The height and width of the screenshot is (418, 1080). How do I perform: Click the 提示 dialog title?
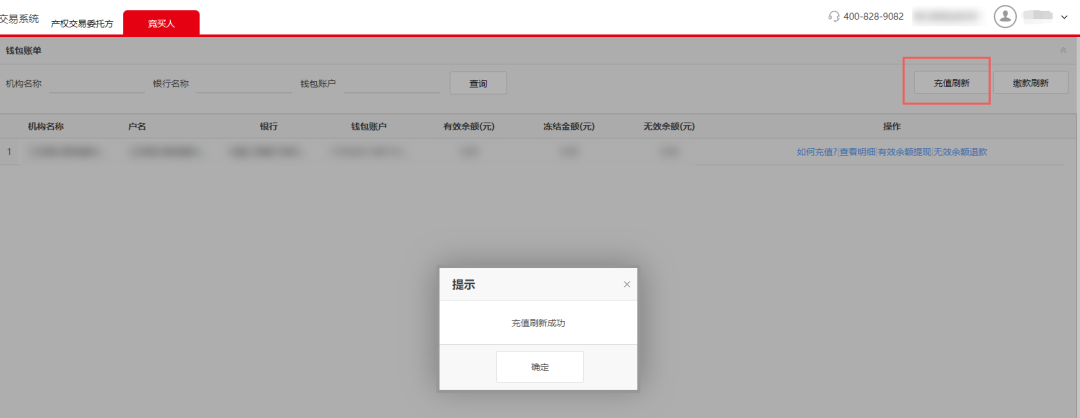[x=463, y=285]
